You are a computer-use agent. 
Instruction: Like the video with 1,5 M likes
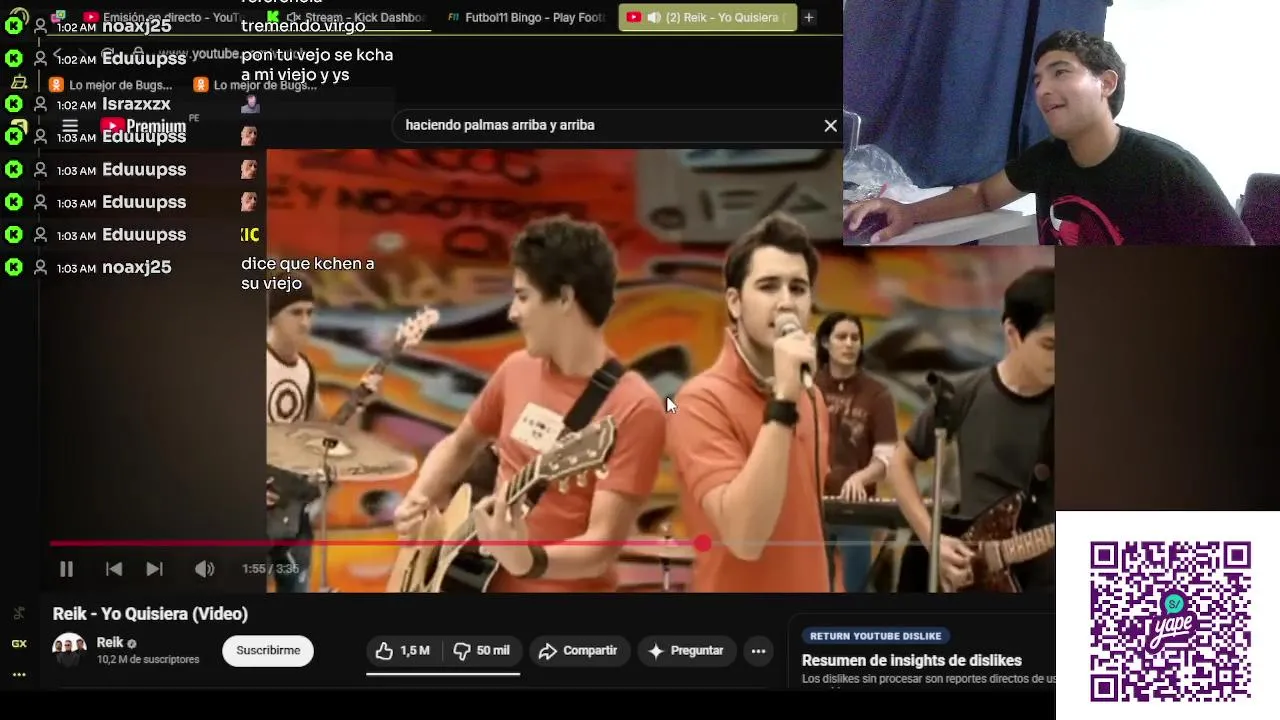tap(402, 651)
